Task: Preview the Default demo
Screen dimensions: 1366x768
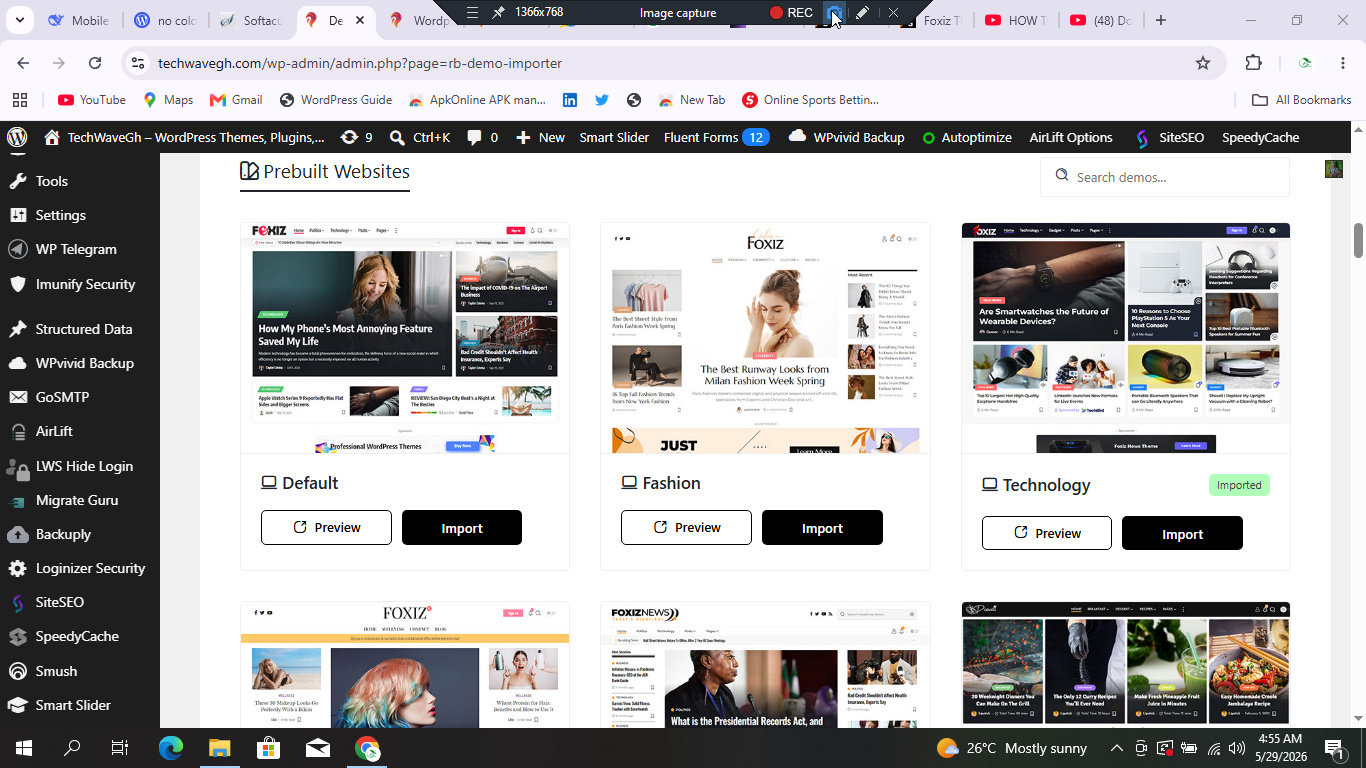Action: click(x=326, y=527)
